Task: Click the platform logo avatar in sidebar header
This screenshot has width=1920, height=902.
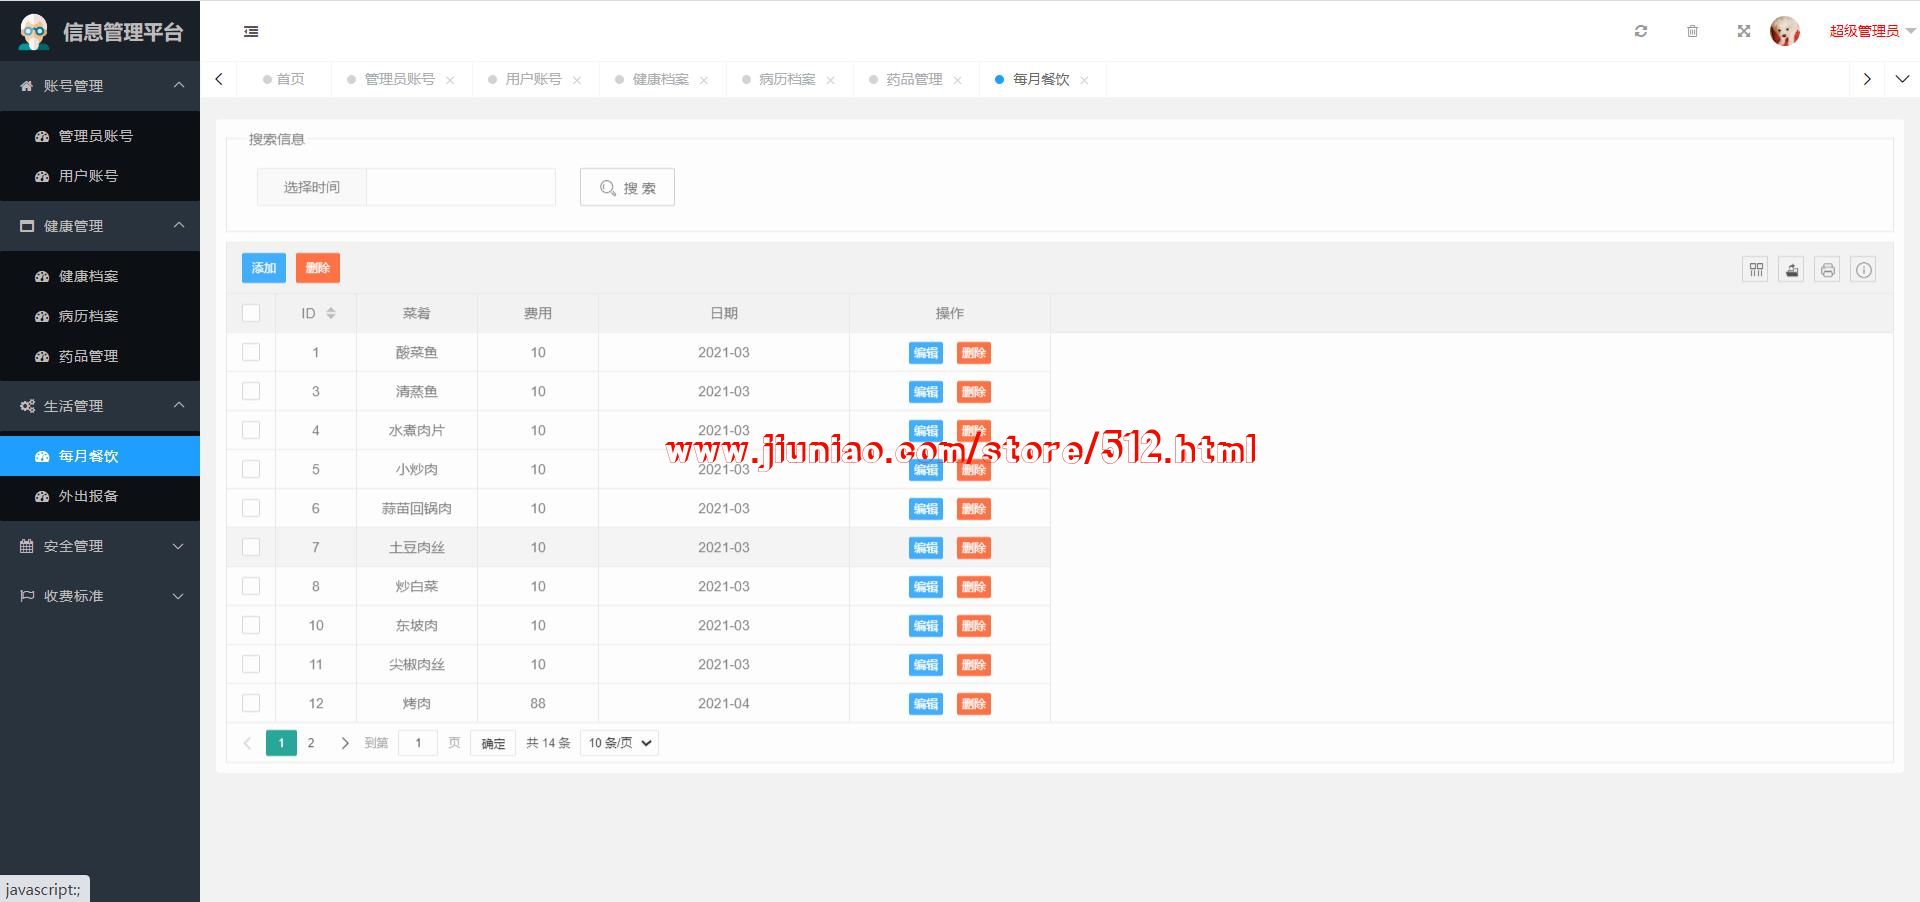Action: point(34,32)
